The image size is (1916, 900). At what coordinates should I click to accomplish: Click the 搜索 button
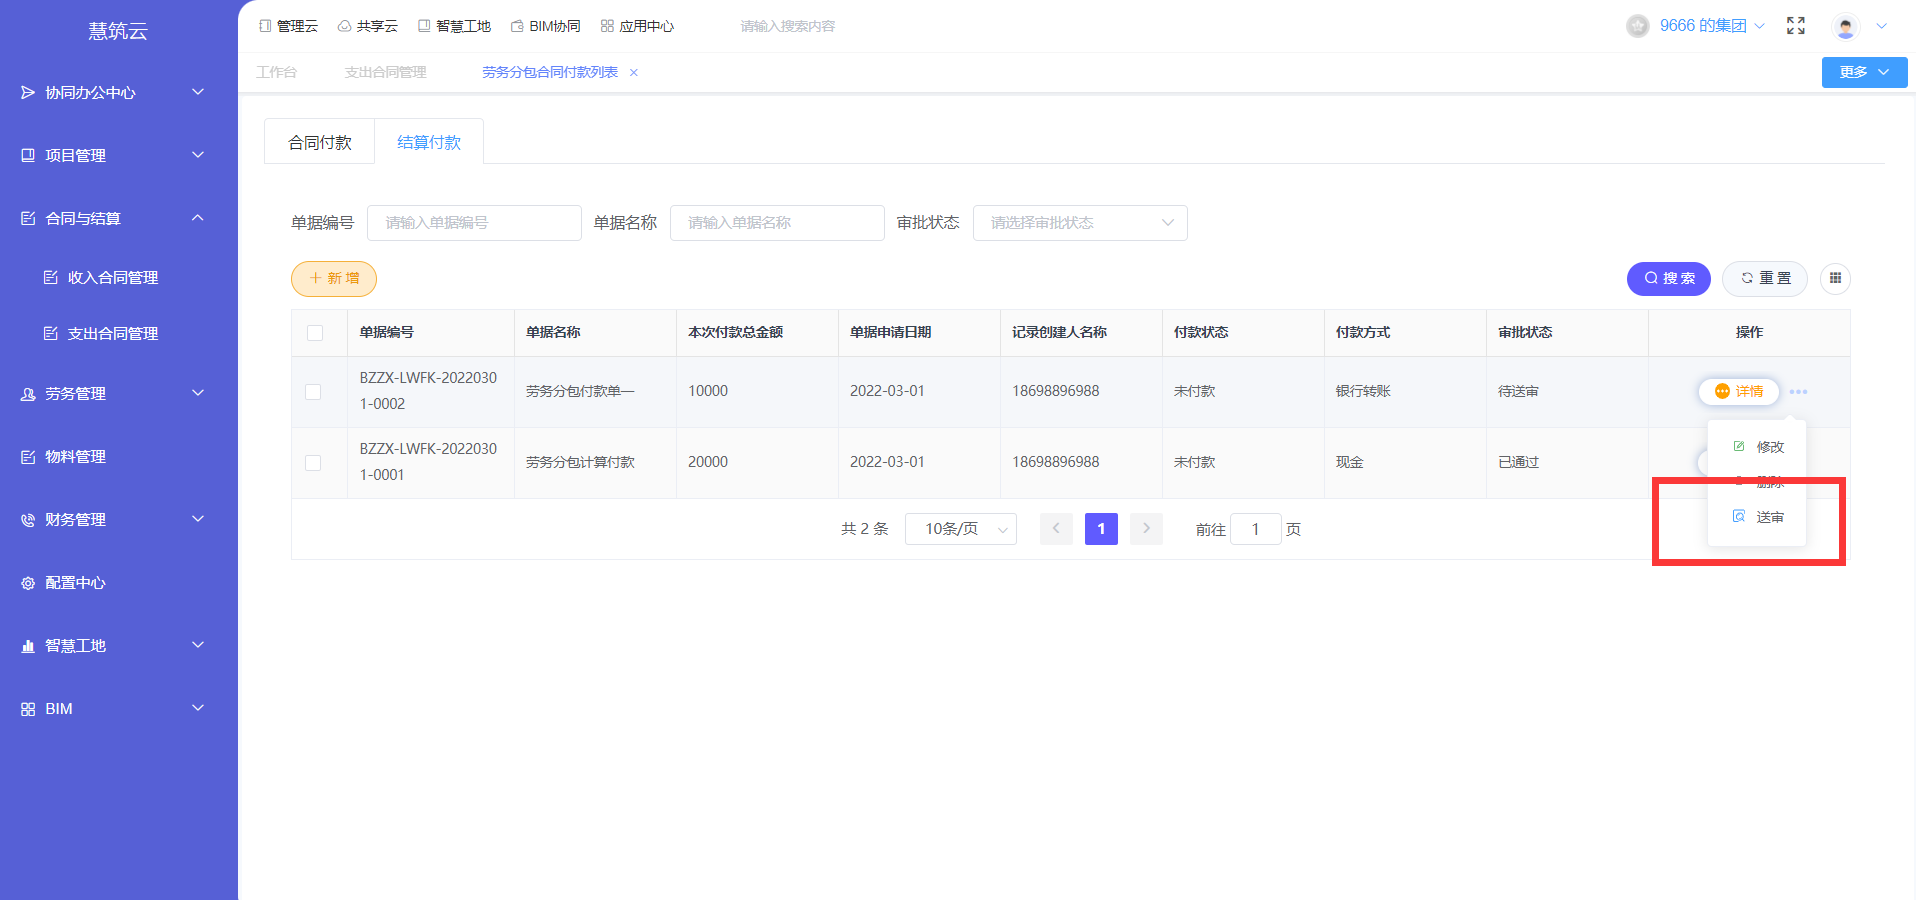[1669, 278]
